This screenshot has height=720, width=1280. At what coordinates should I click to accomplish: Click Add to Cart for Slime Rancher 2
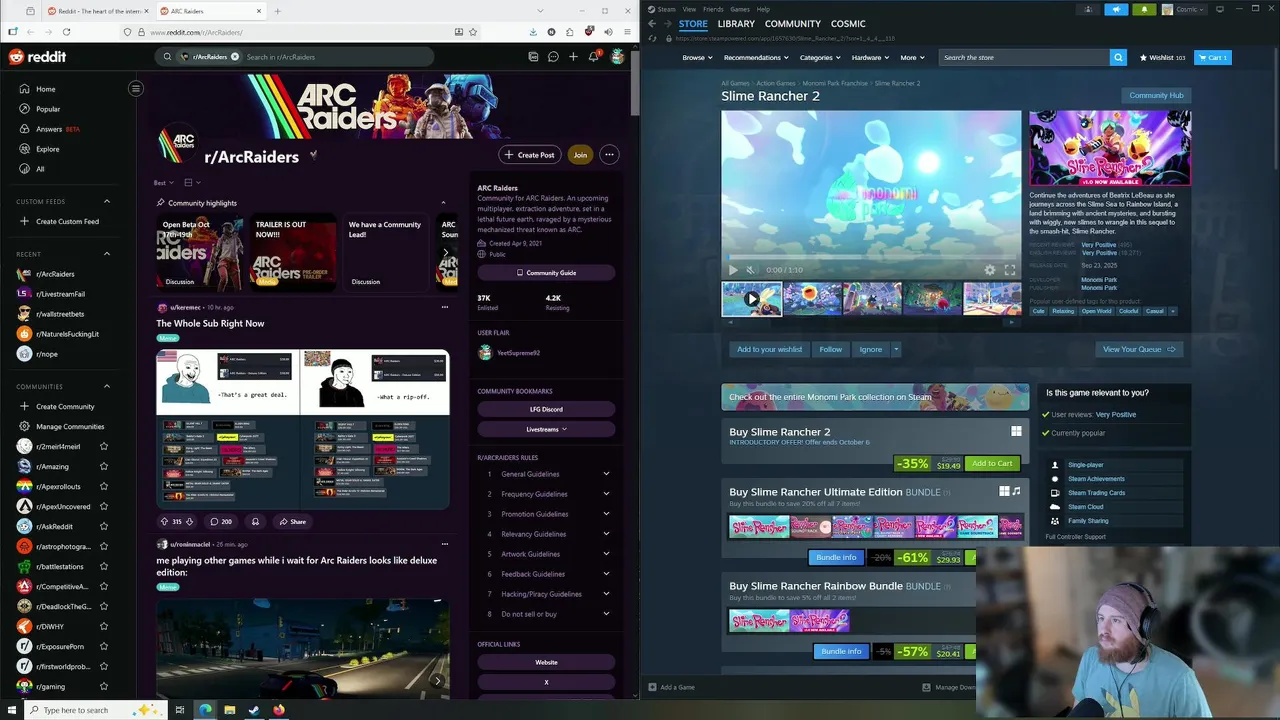[992, 463]
